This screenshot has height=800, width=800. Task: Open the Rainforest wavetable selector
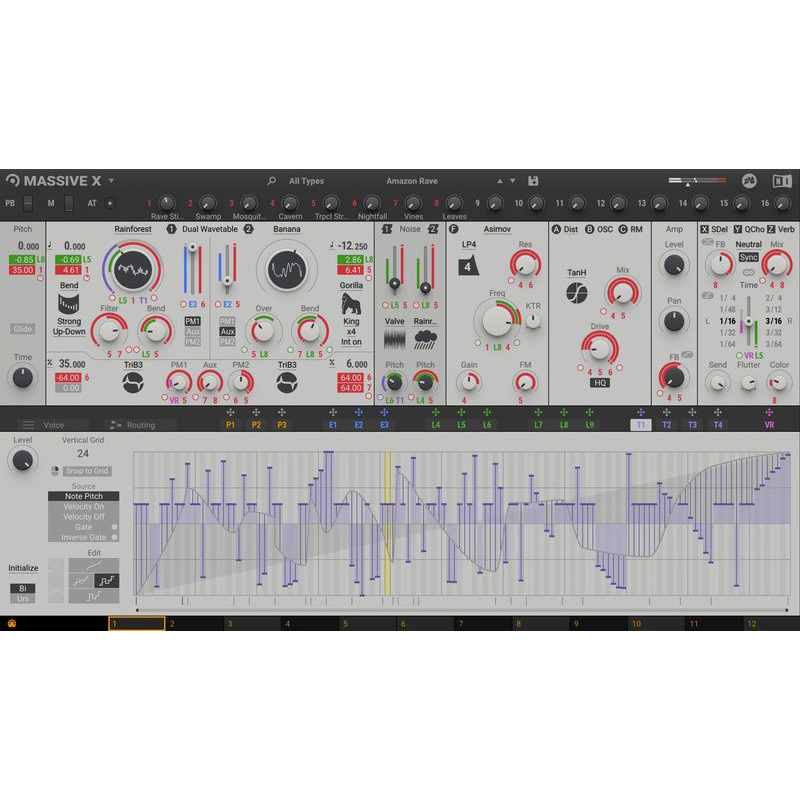click(133, 229)
